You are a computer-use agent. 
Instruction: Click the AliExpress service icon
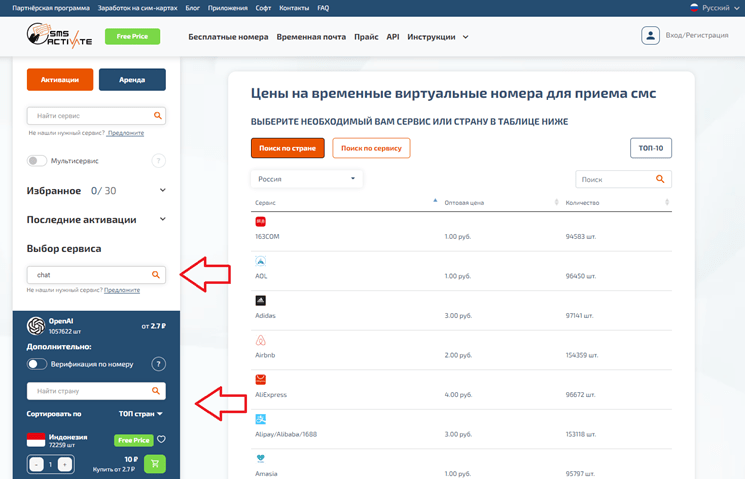[x=260, y=379]
